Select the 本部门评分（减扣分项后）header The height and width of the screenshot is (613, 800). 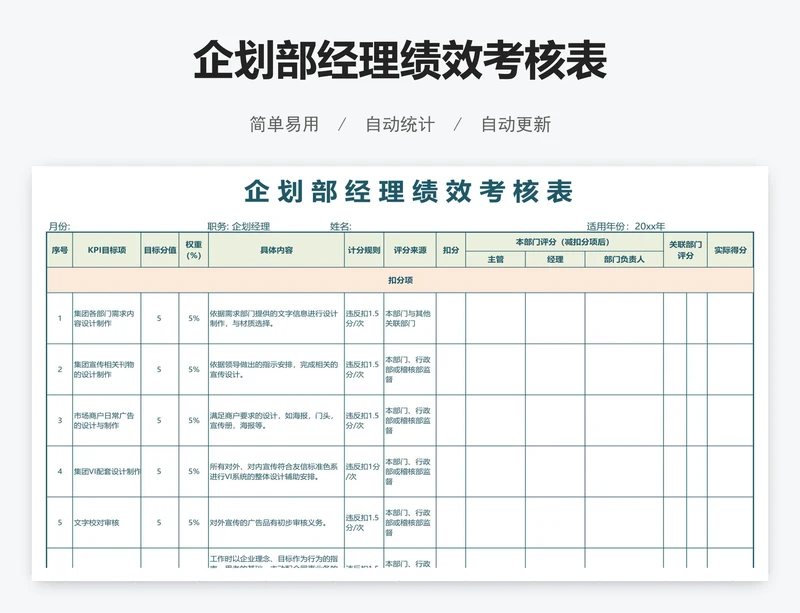coord(564,242)
